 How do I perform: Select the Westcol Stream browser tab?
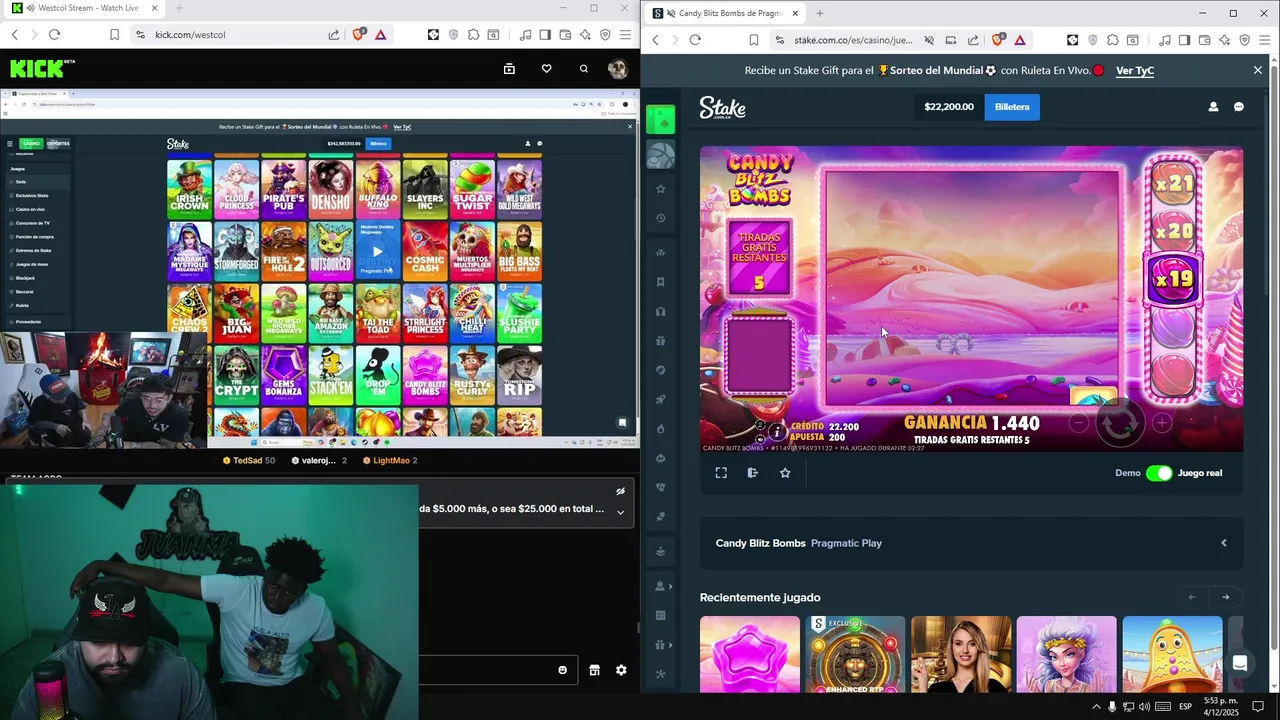tap(82, 8)
